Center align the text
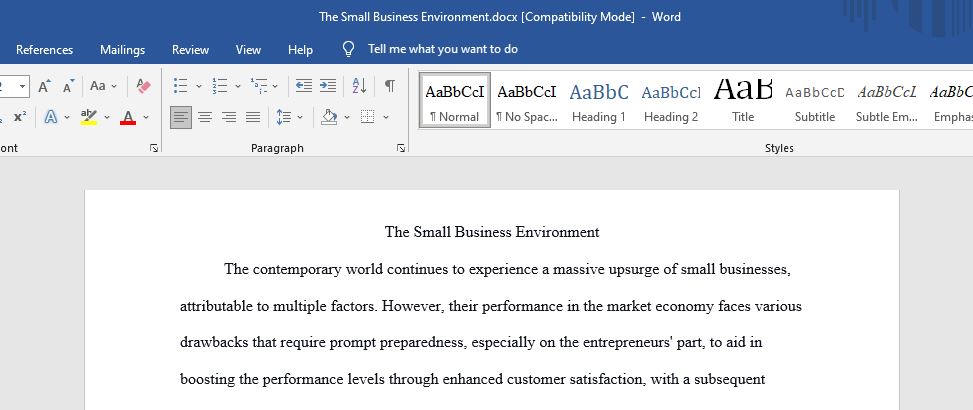This screenshot has width=973, height=410. click(205, 117)
